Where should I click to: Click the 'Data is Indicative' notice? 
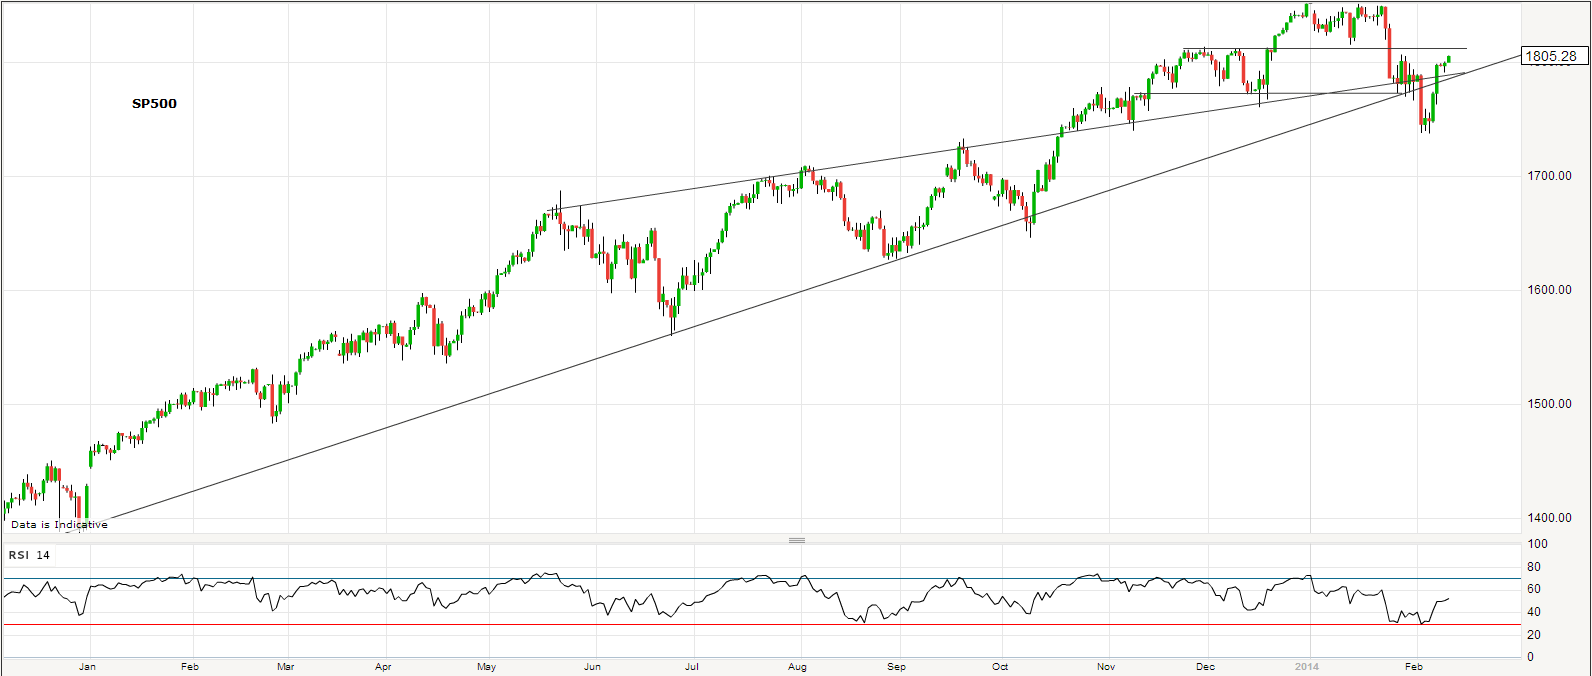pos(59,524)
